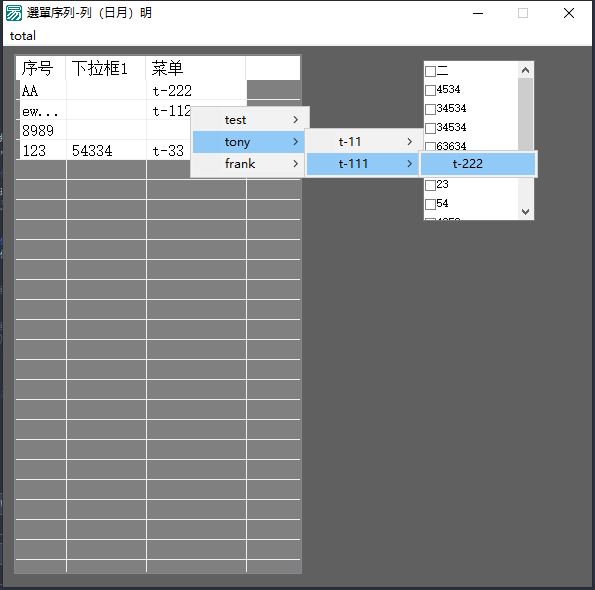Check the 54 checkbox

430,204
